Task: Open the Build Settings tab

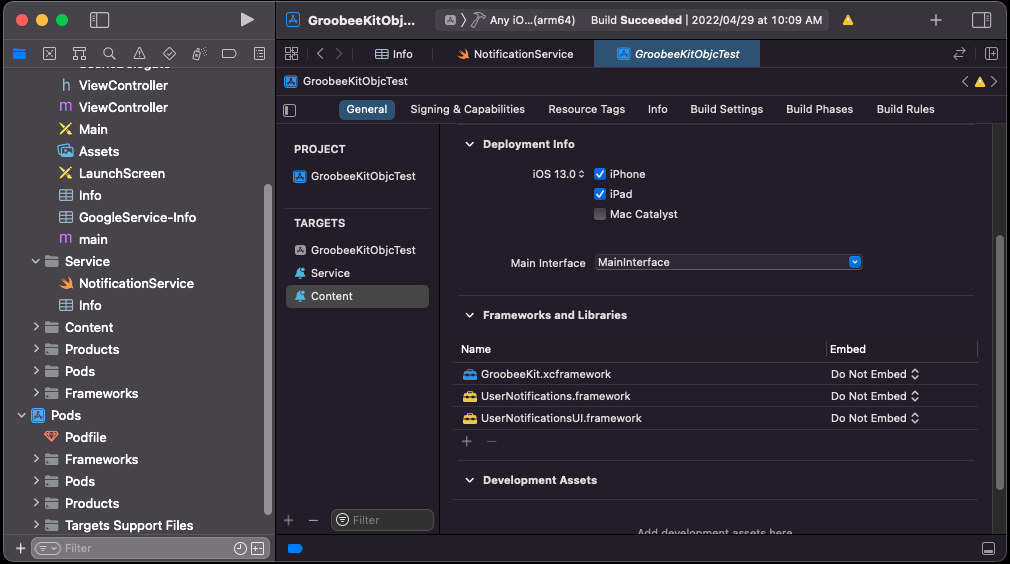Action: [727, 109]
